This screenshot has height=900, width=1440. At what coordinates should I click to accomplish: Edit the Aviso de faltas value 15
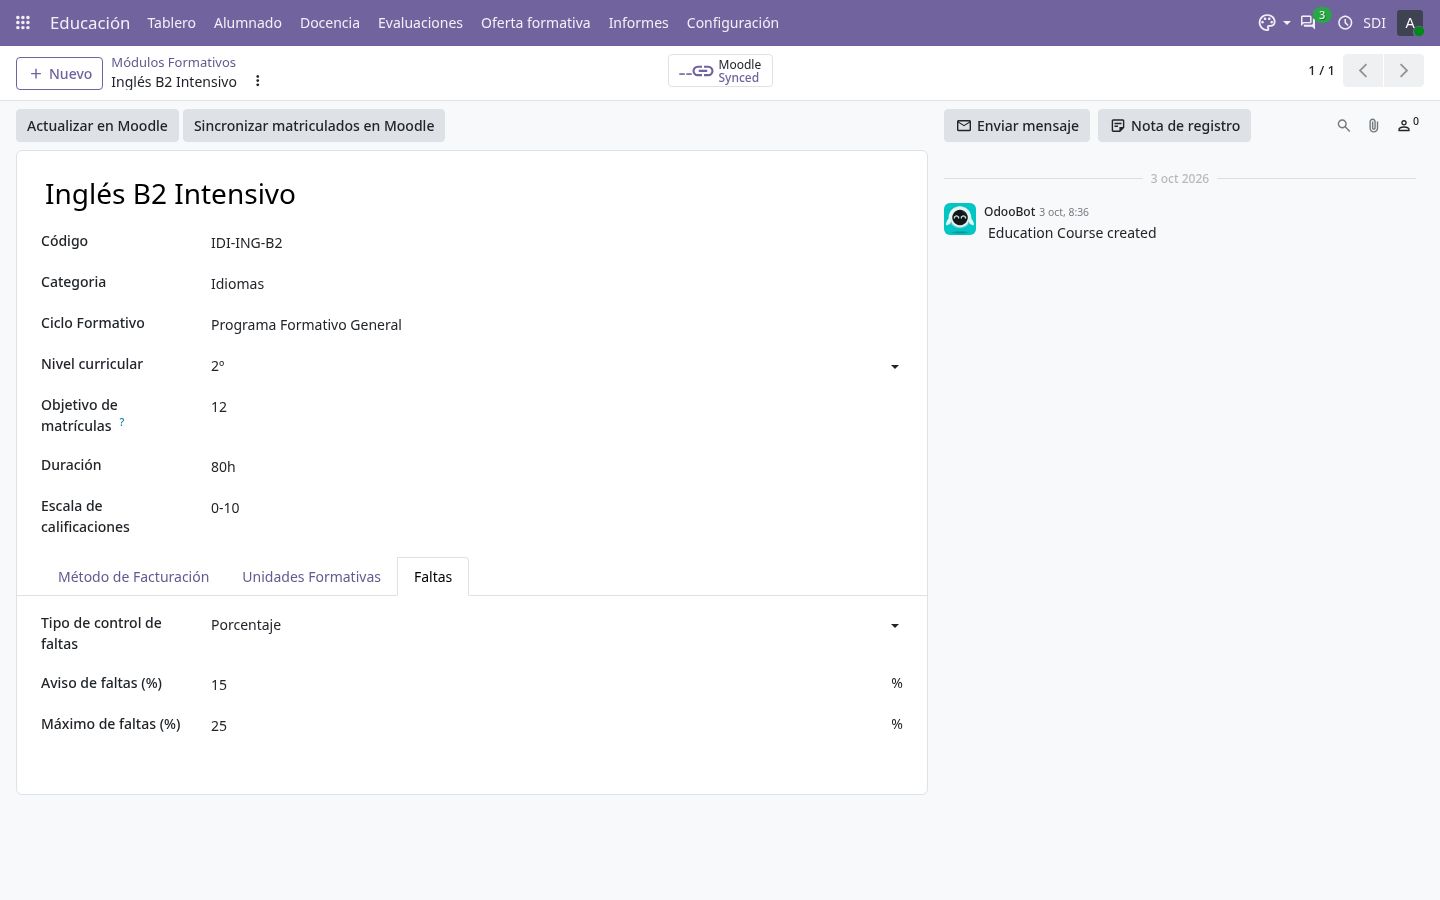point(545,685)
